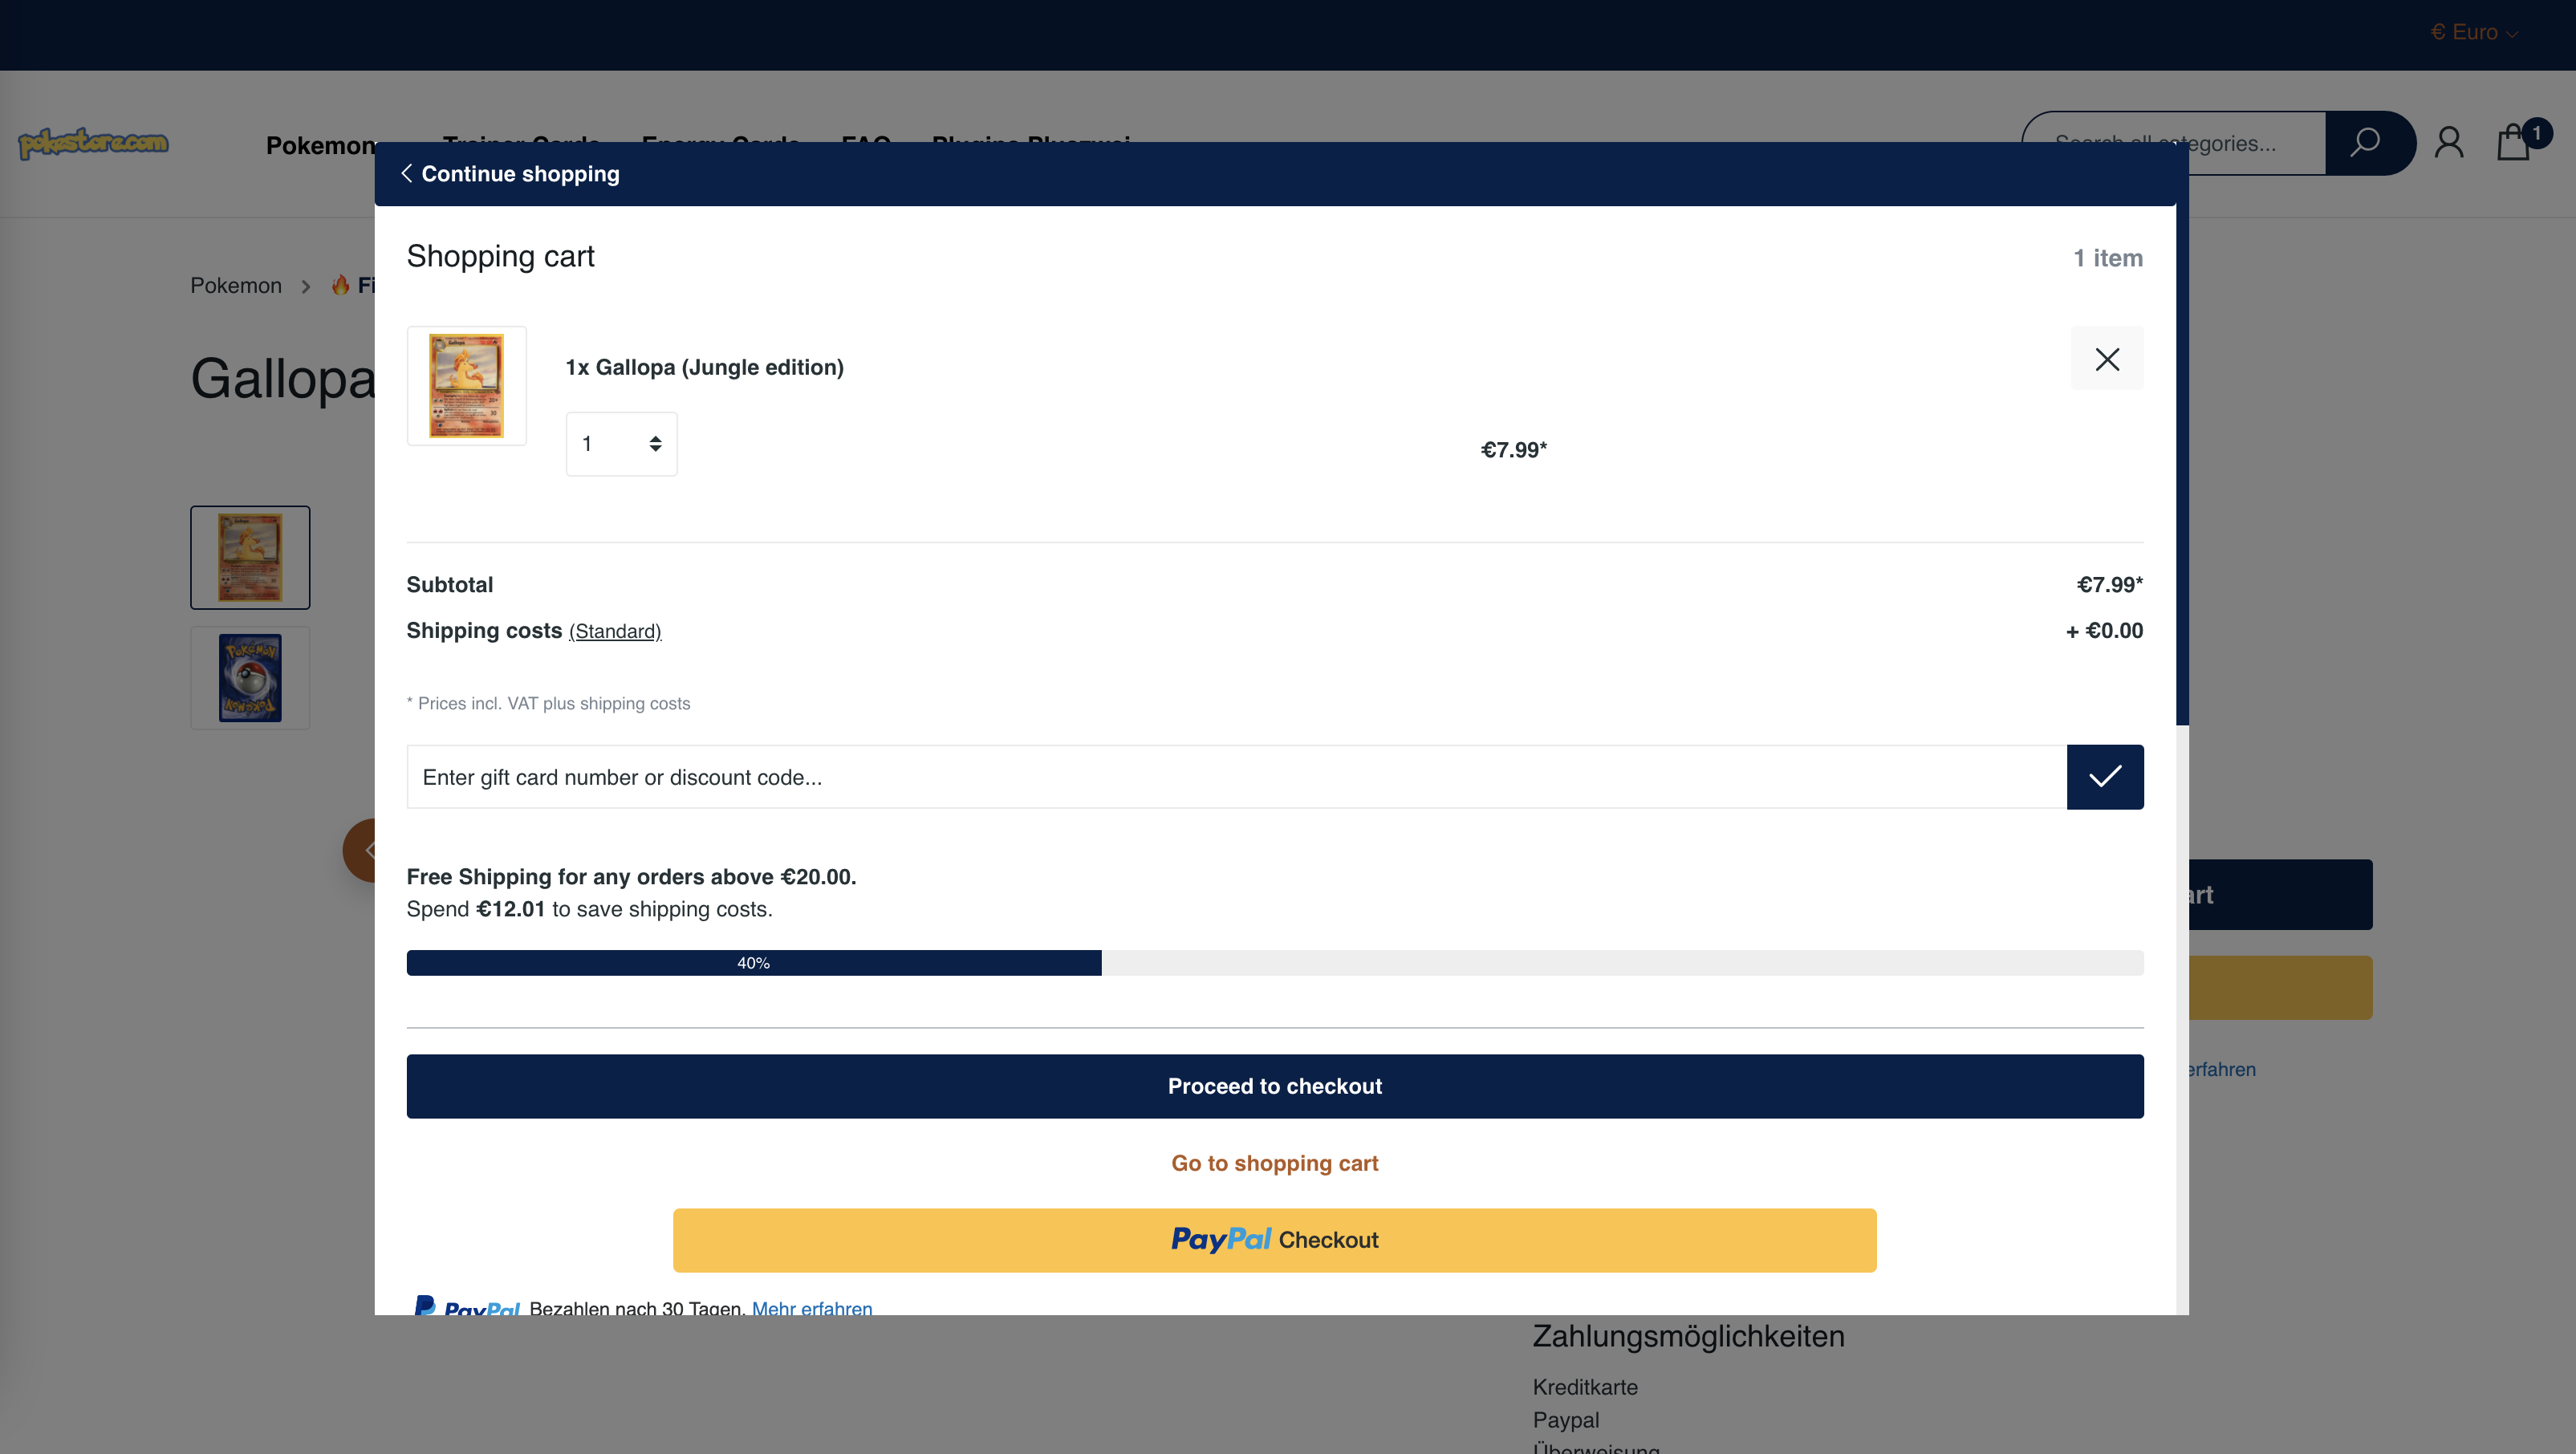Open the shopping bag cart icon
Image resolution: width=2576 pixels, height=1454 pixels.
tap(2513, 143)
